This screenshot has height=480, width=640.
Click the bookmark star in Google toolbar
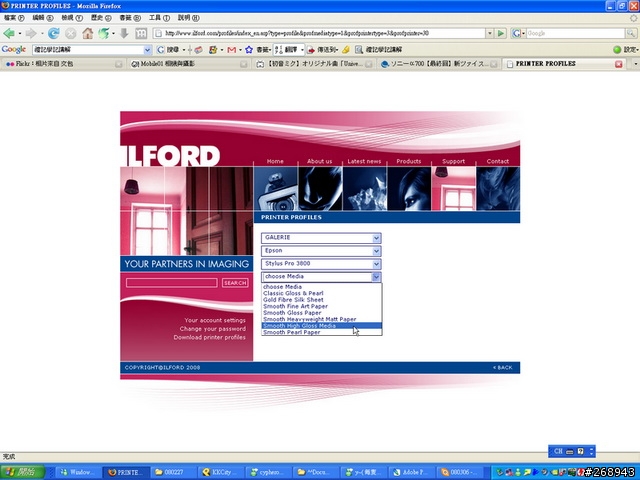coord(249,50)
